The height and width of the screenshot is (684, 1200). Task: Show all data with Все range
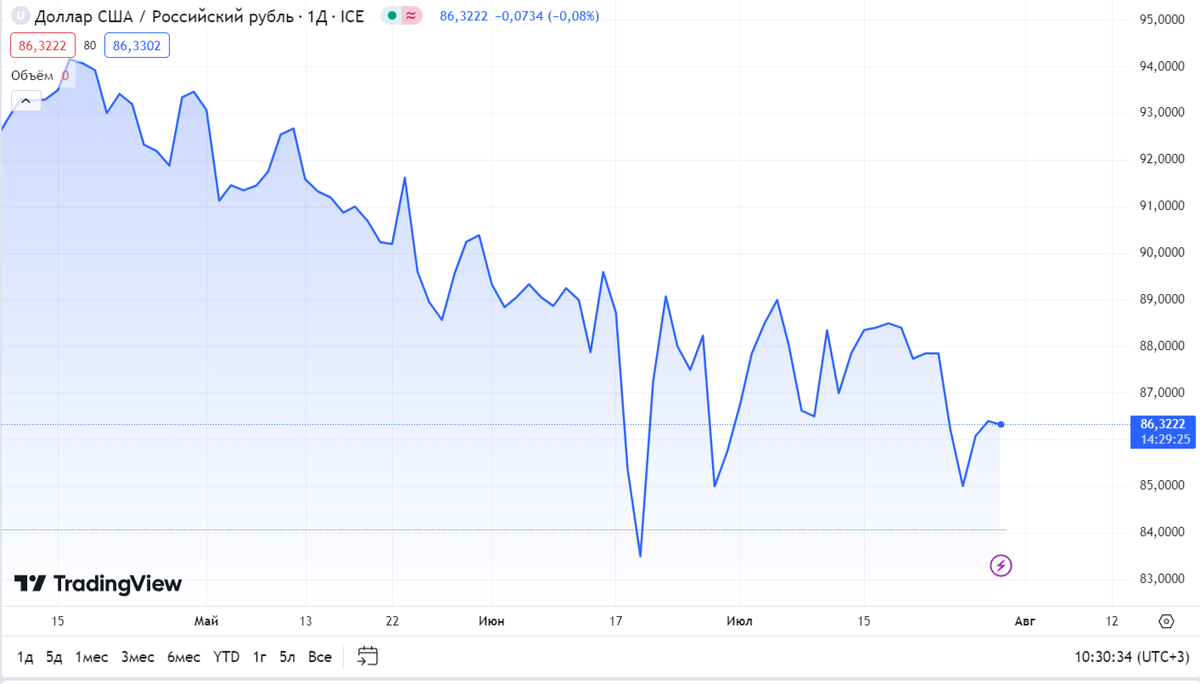[320, 657]
